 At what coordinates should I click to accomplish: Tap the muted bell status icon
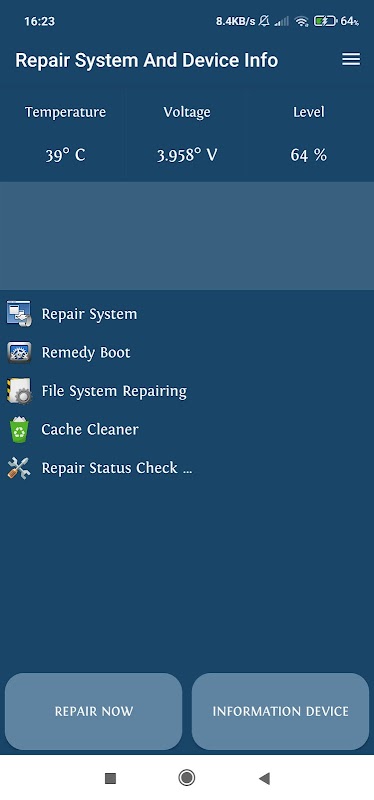pos(264,21)
